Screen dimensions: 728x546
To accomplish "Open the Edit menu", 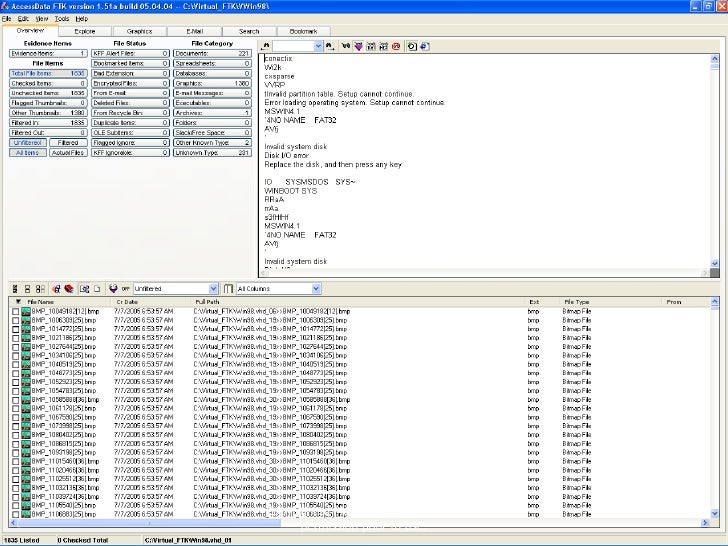I will 23,19.
